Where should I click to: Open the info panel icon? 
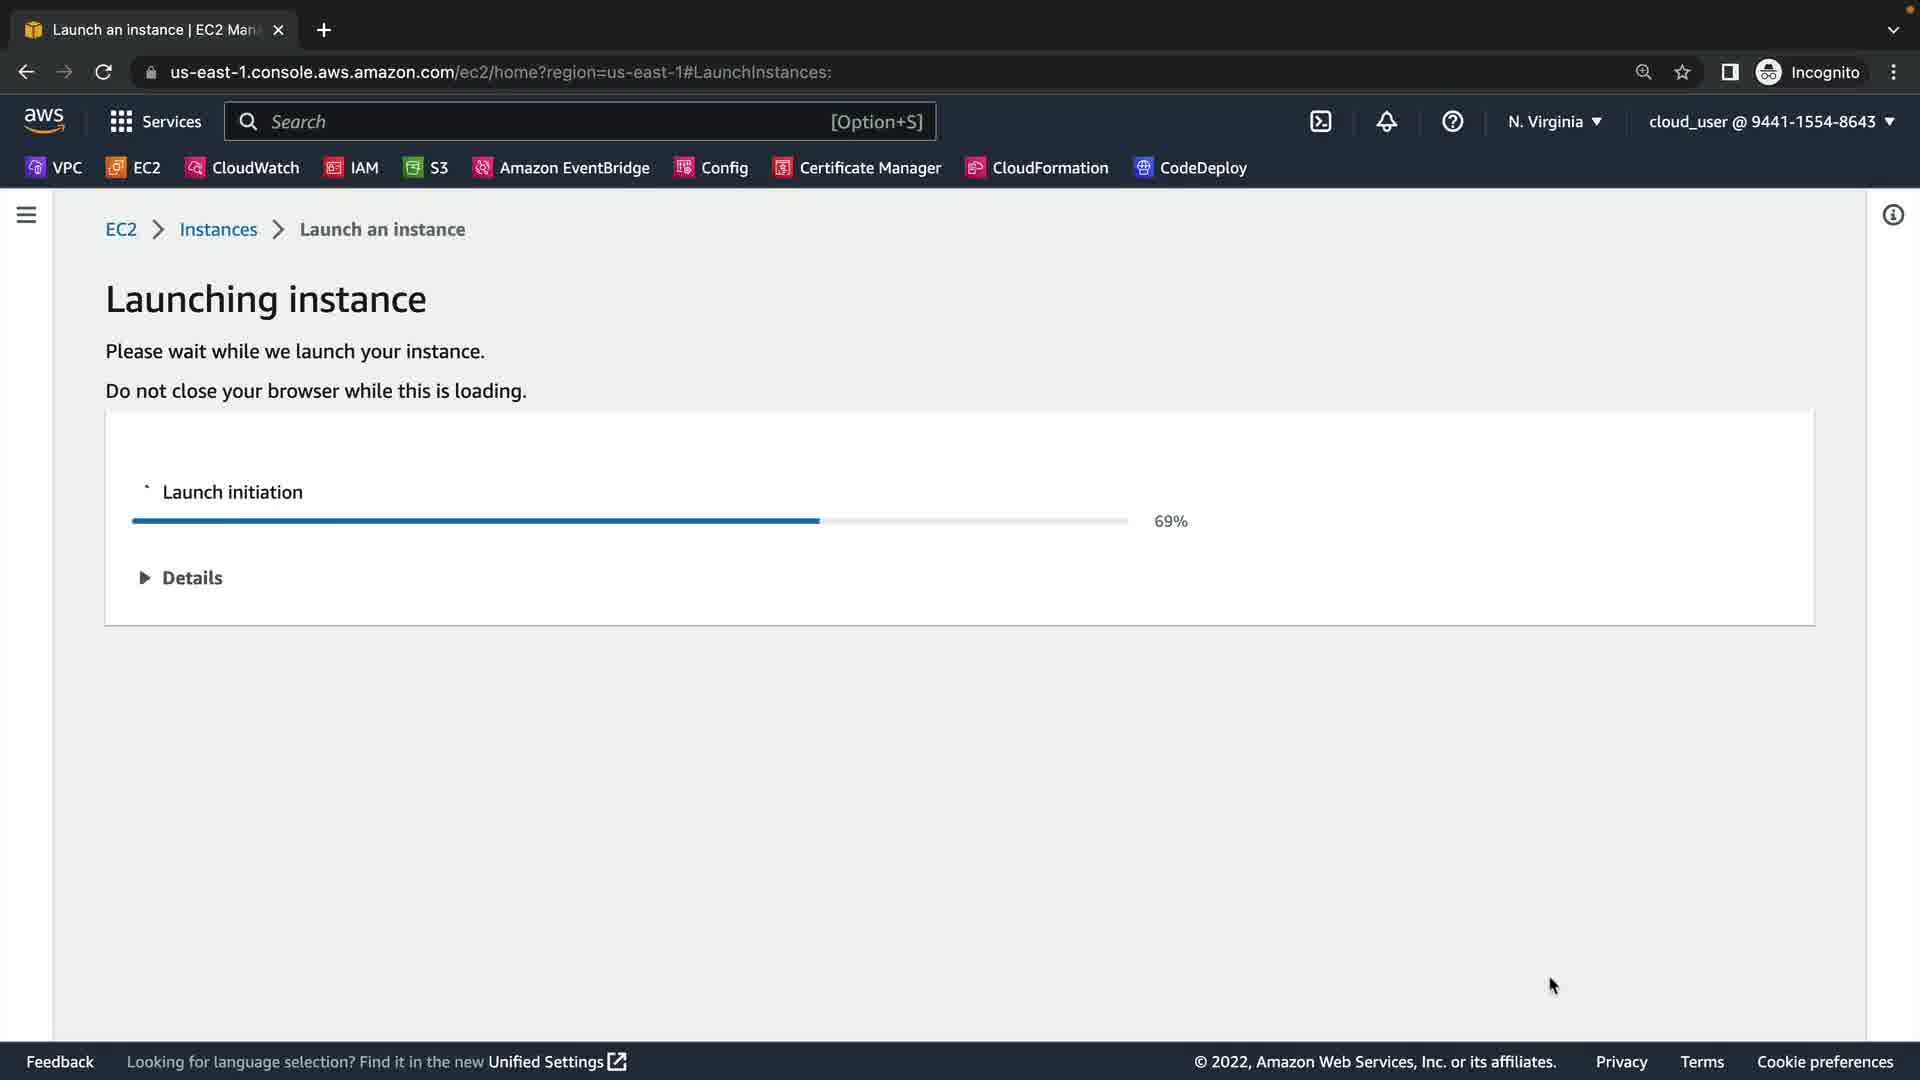1892,215
